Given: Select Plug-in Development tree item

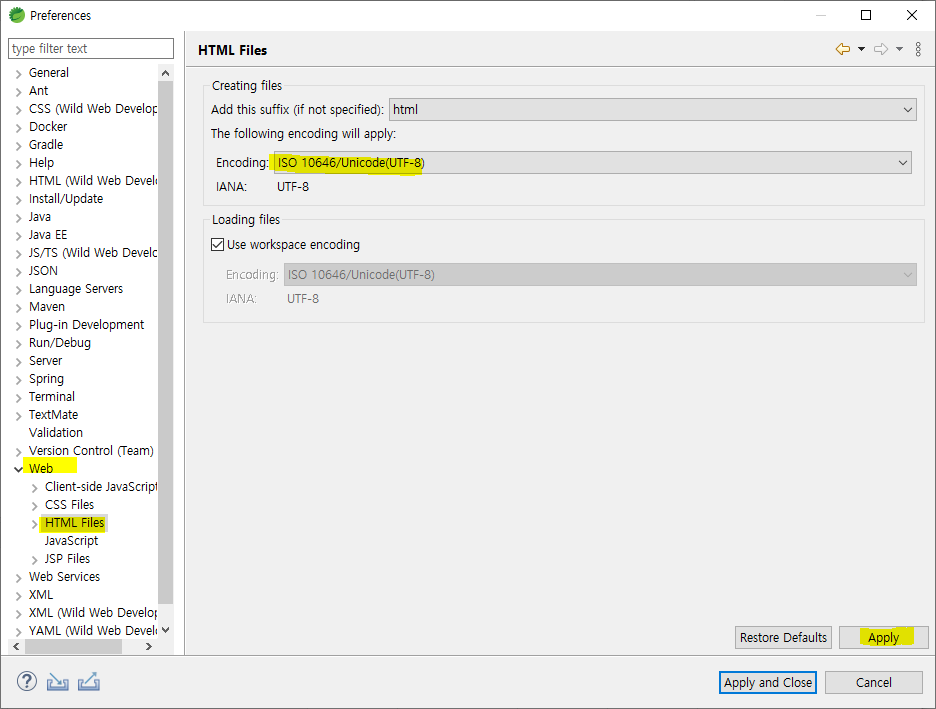Looking at the screenshot, I should click(86, 325).
